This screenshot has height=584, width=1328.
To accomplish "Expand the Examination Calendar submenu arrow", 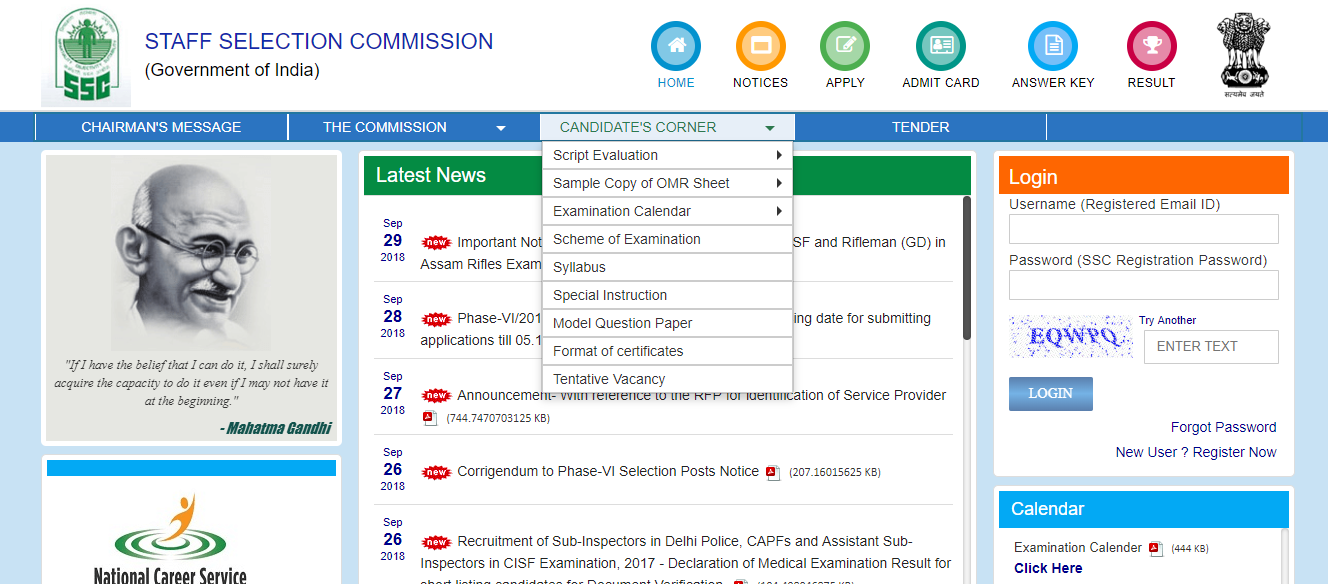I will (x=779, y=211).
